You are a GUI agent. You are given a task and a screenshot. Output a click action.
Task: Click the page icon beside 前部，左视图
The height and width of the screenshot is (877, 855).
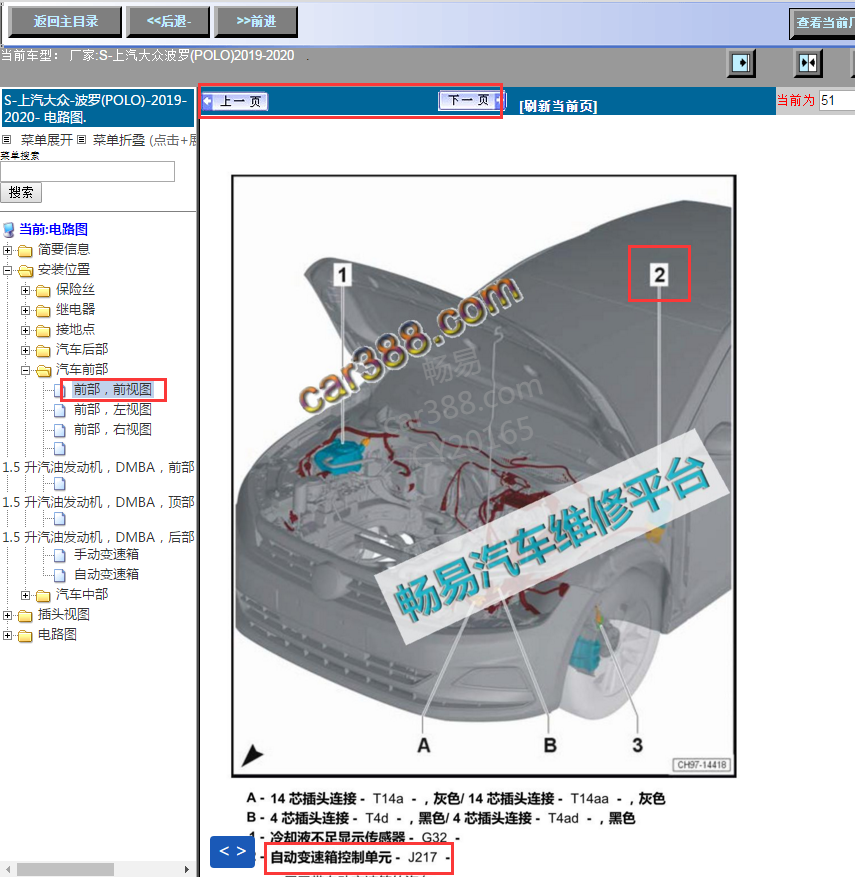60,411
